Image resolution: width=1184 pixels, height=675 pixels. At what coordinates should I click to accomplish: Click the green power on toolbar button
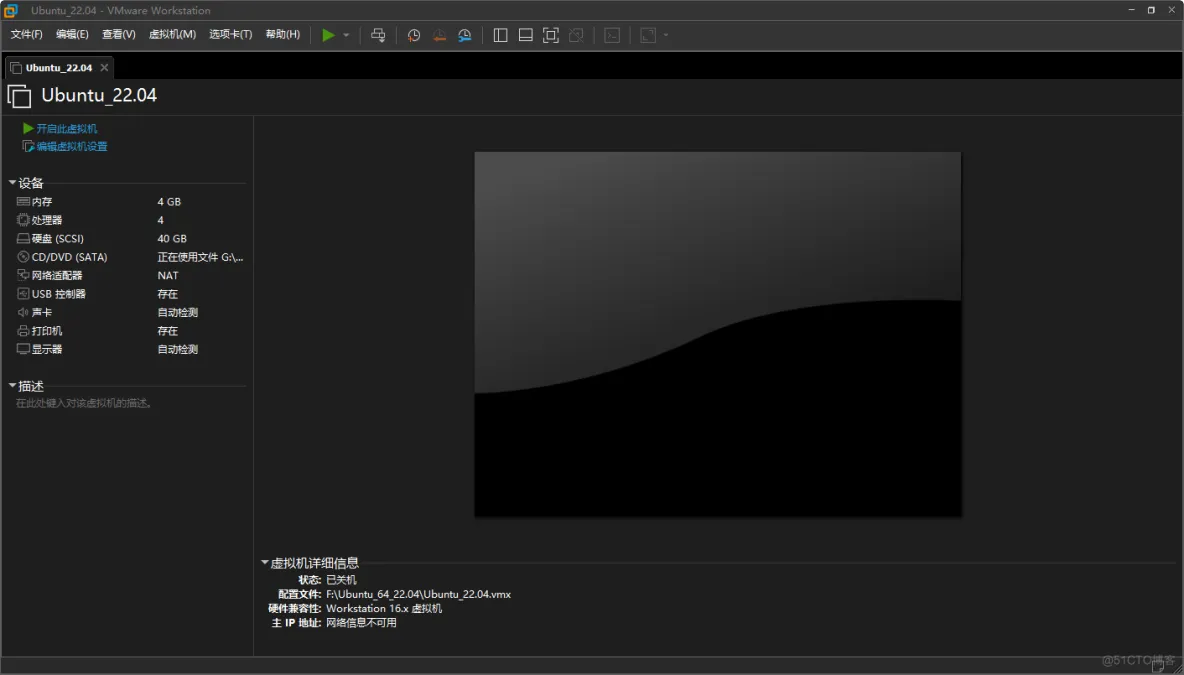(x=330, y=35)
